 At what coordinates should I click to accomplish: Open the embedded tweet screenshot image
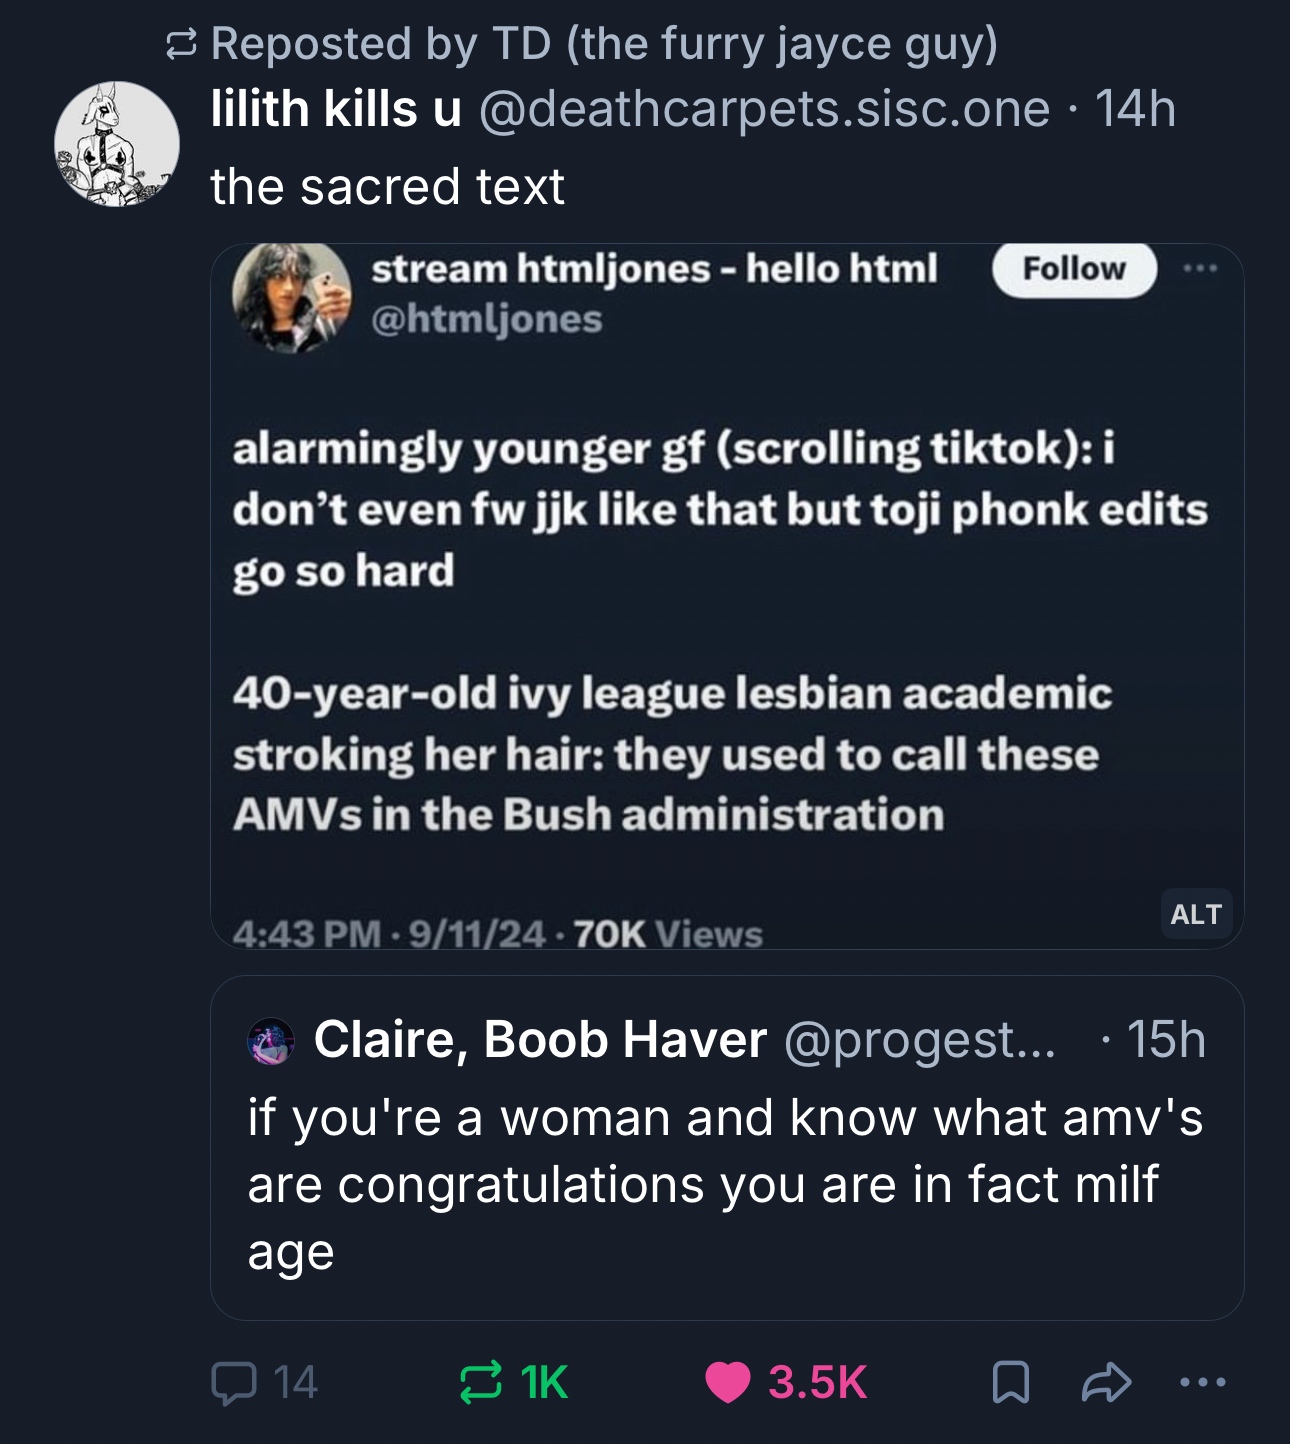coord(726,620)
